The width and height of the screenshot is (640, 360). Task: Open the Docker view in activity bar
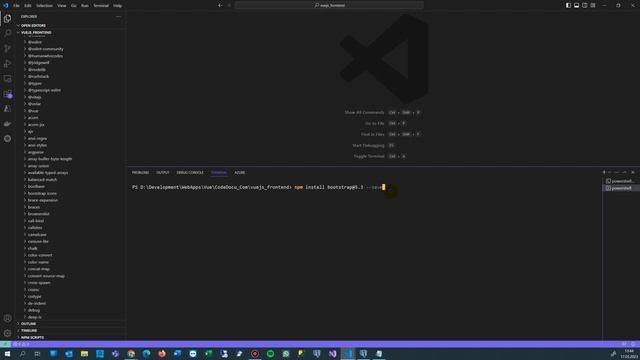pyautogui.click(x=7, y=124)
